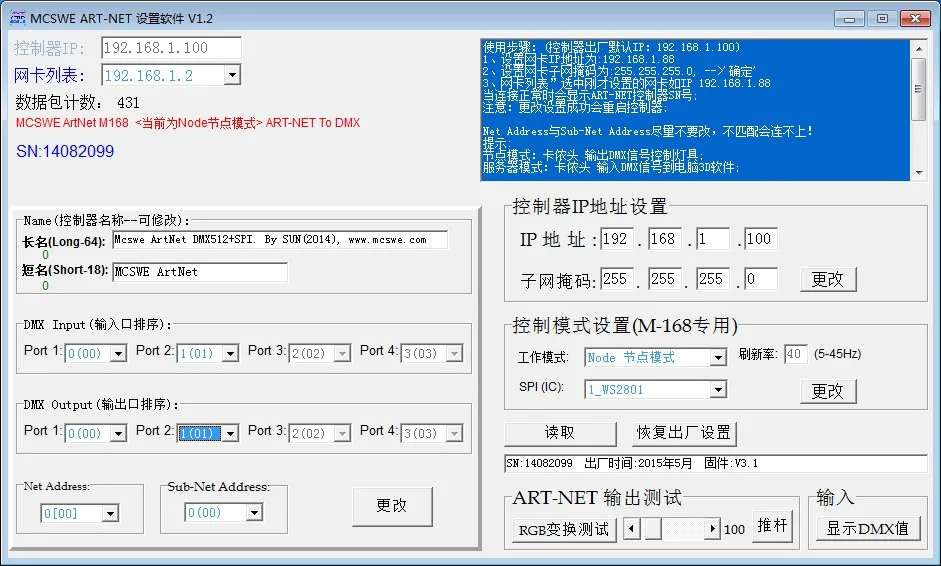Open the 网卡列表 network adapter dropdown
Image resolution: width=941 pixels, height=566 pixels.
[x=232, y=76]
